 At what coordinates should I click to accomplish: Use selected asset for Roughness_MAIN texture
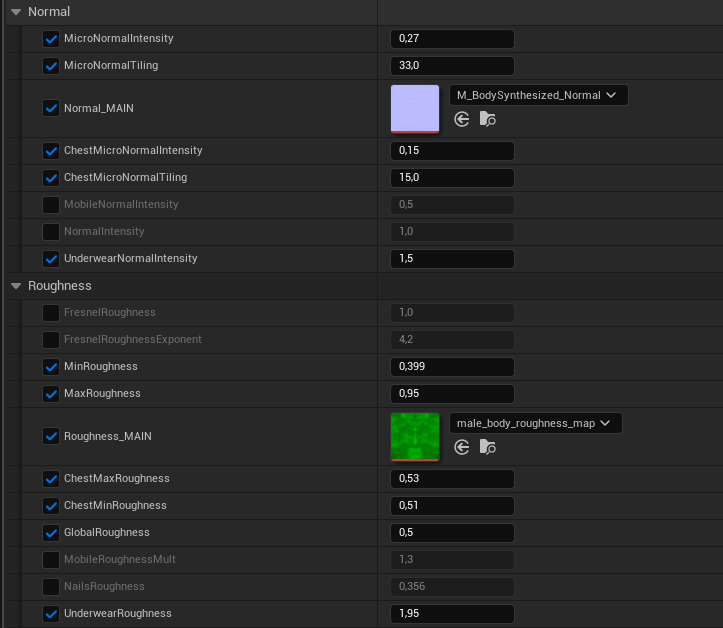(462, 447)
